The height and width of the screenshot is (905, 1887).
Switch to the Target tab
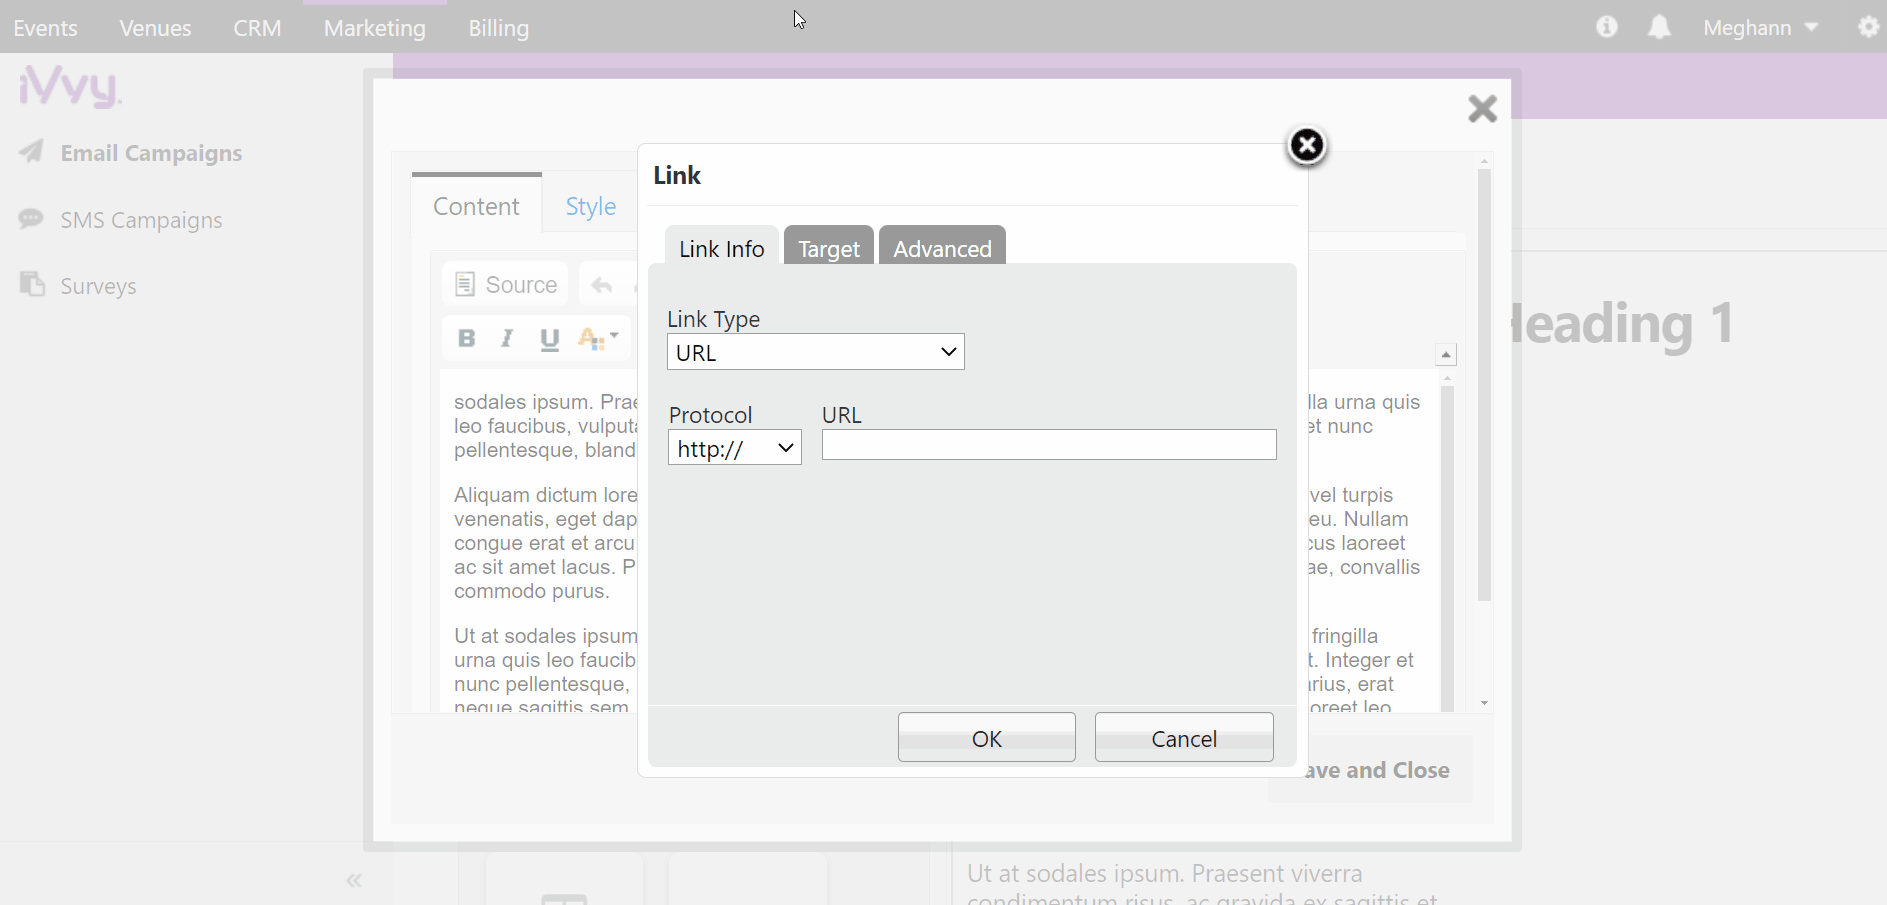828,248
